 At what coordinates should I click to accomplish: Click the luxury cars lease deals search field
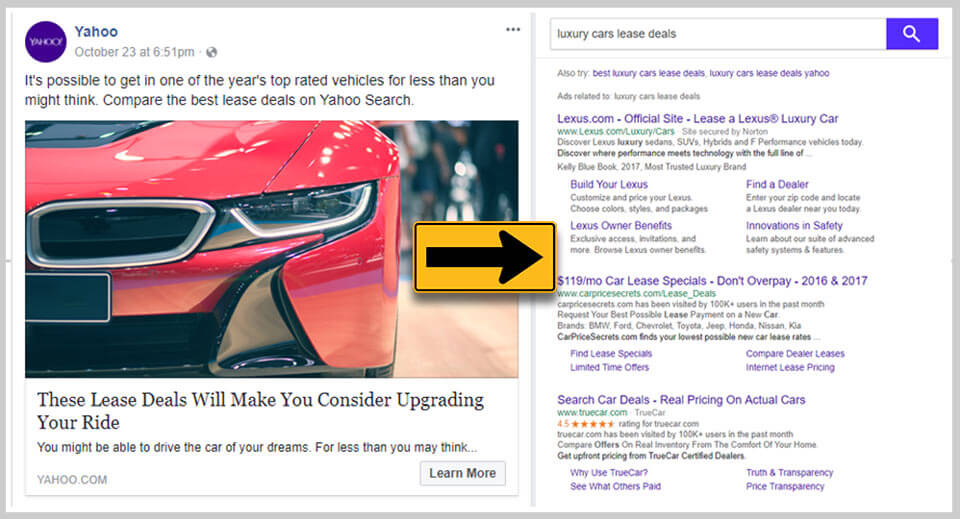[x=717, y=34]
